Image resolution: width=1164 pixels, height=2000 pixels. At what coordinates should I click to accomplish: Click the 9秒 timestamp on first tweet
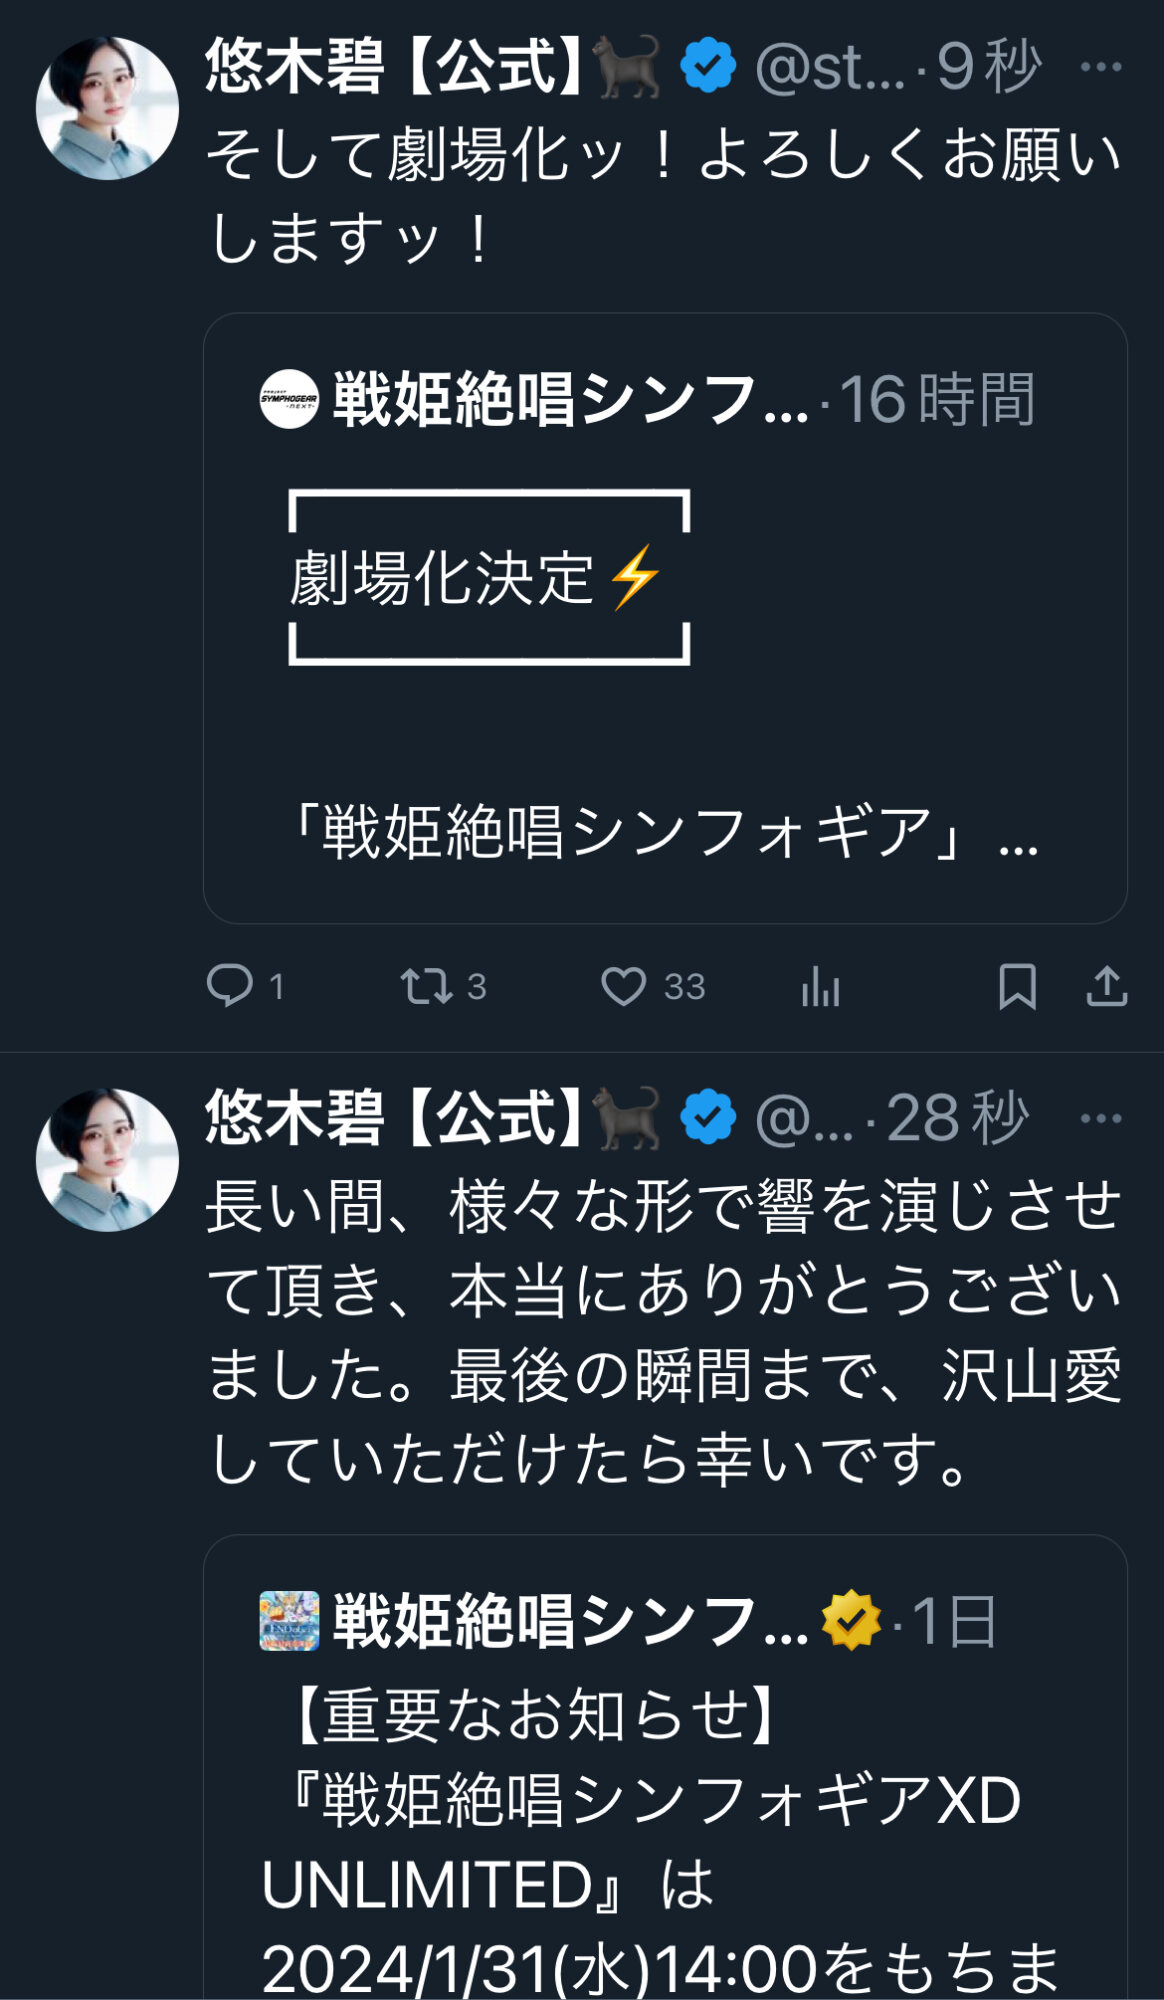(989, 67)
